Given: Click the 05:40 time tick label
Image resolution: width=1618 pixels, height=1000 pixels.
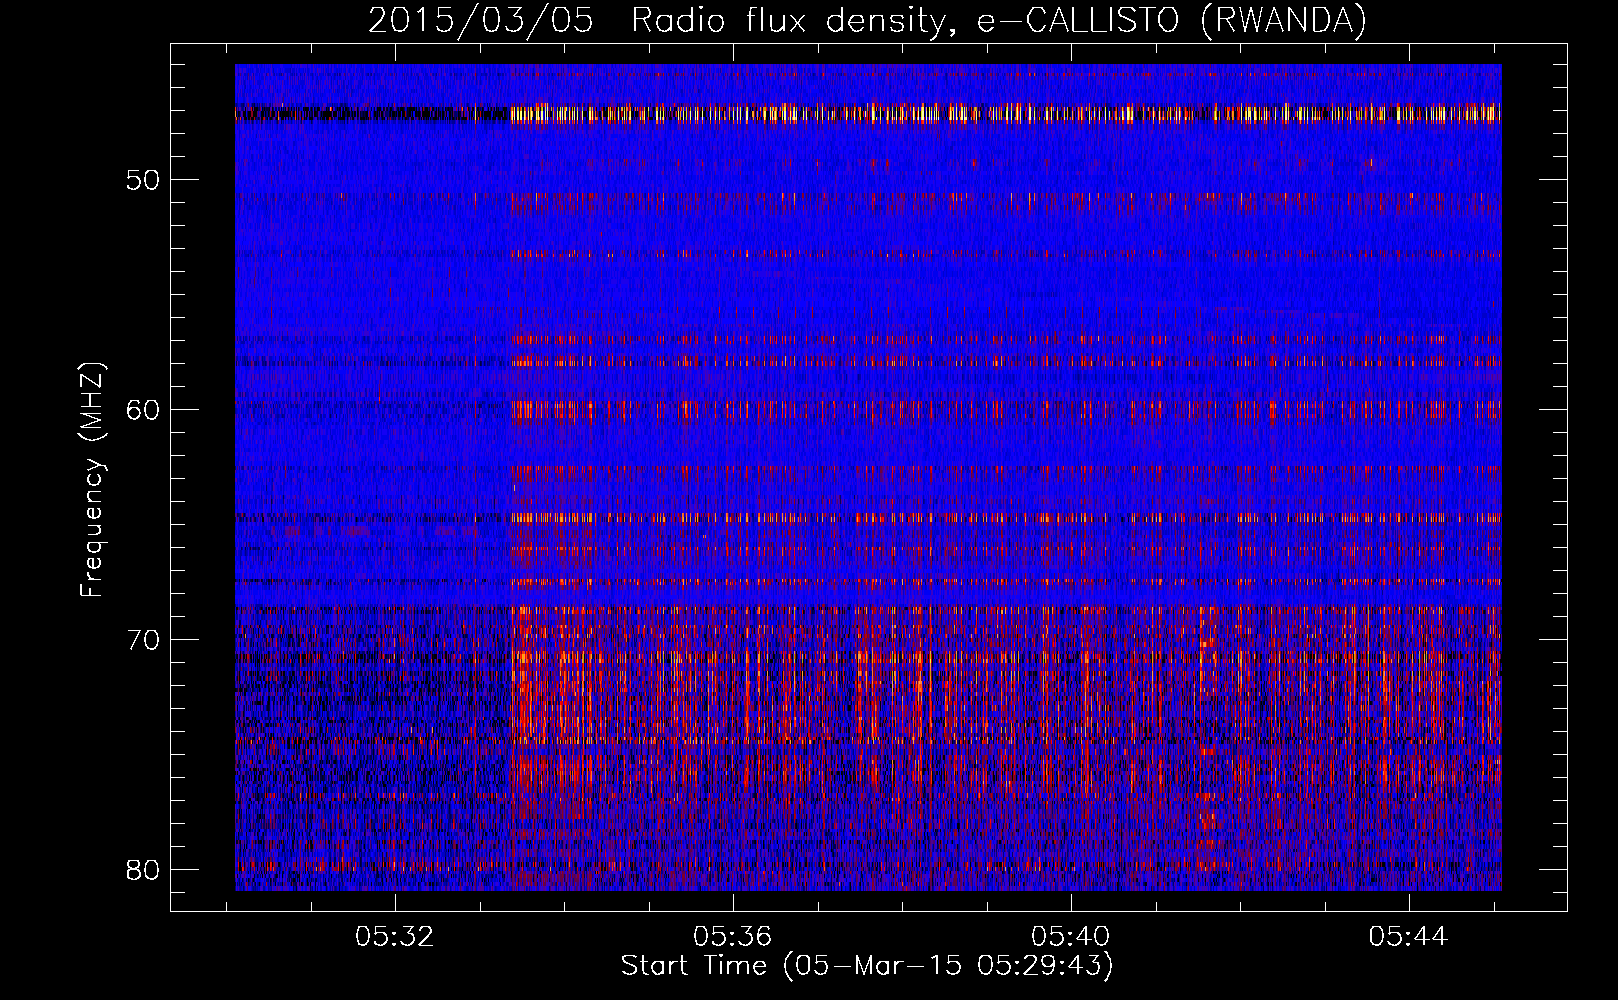Looking at the screenshot, I should [1071, 936].
